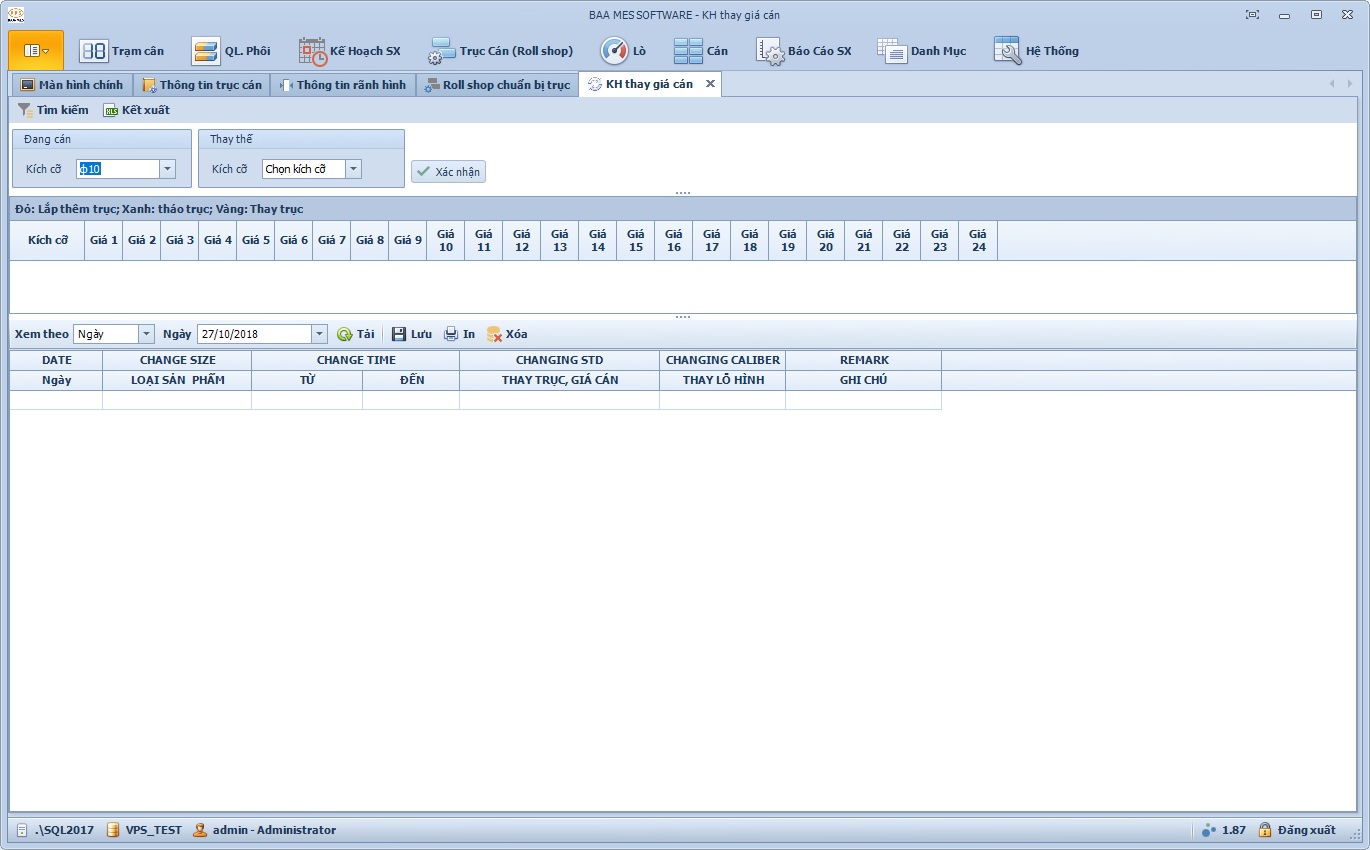The image size is (1370, 850).
Task: Open the Báo Cáo SX reports menu
Action: (804, 51)
